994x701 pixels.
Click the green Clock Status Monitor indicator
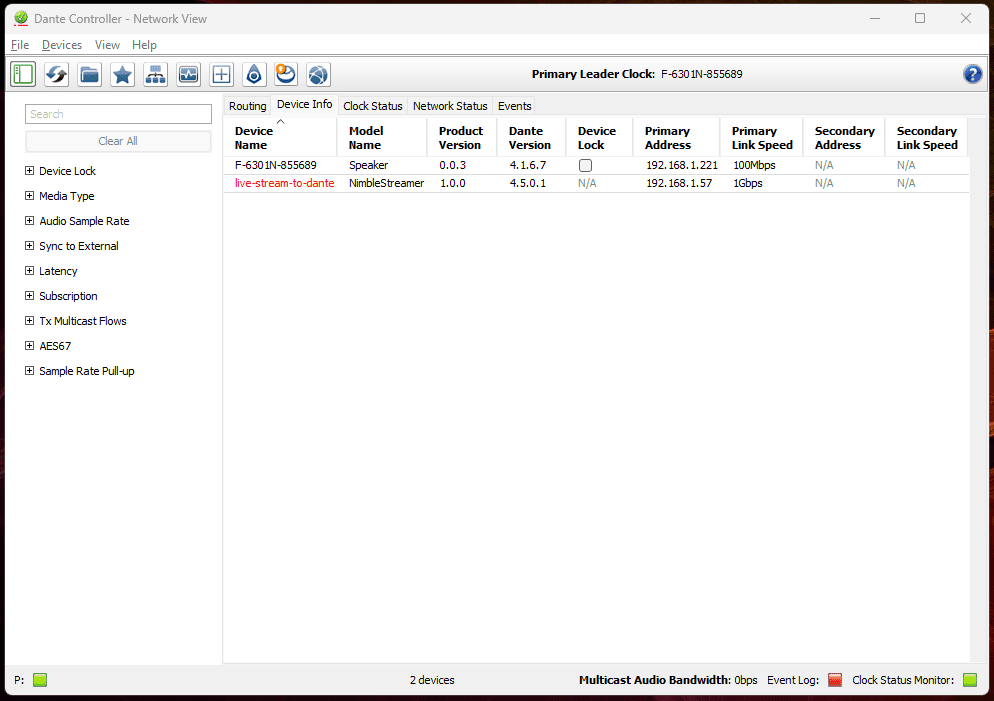pos(970,680)
